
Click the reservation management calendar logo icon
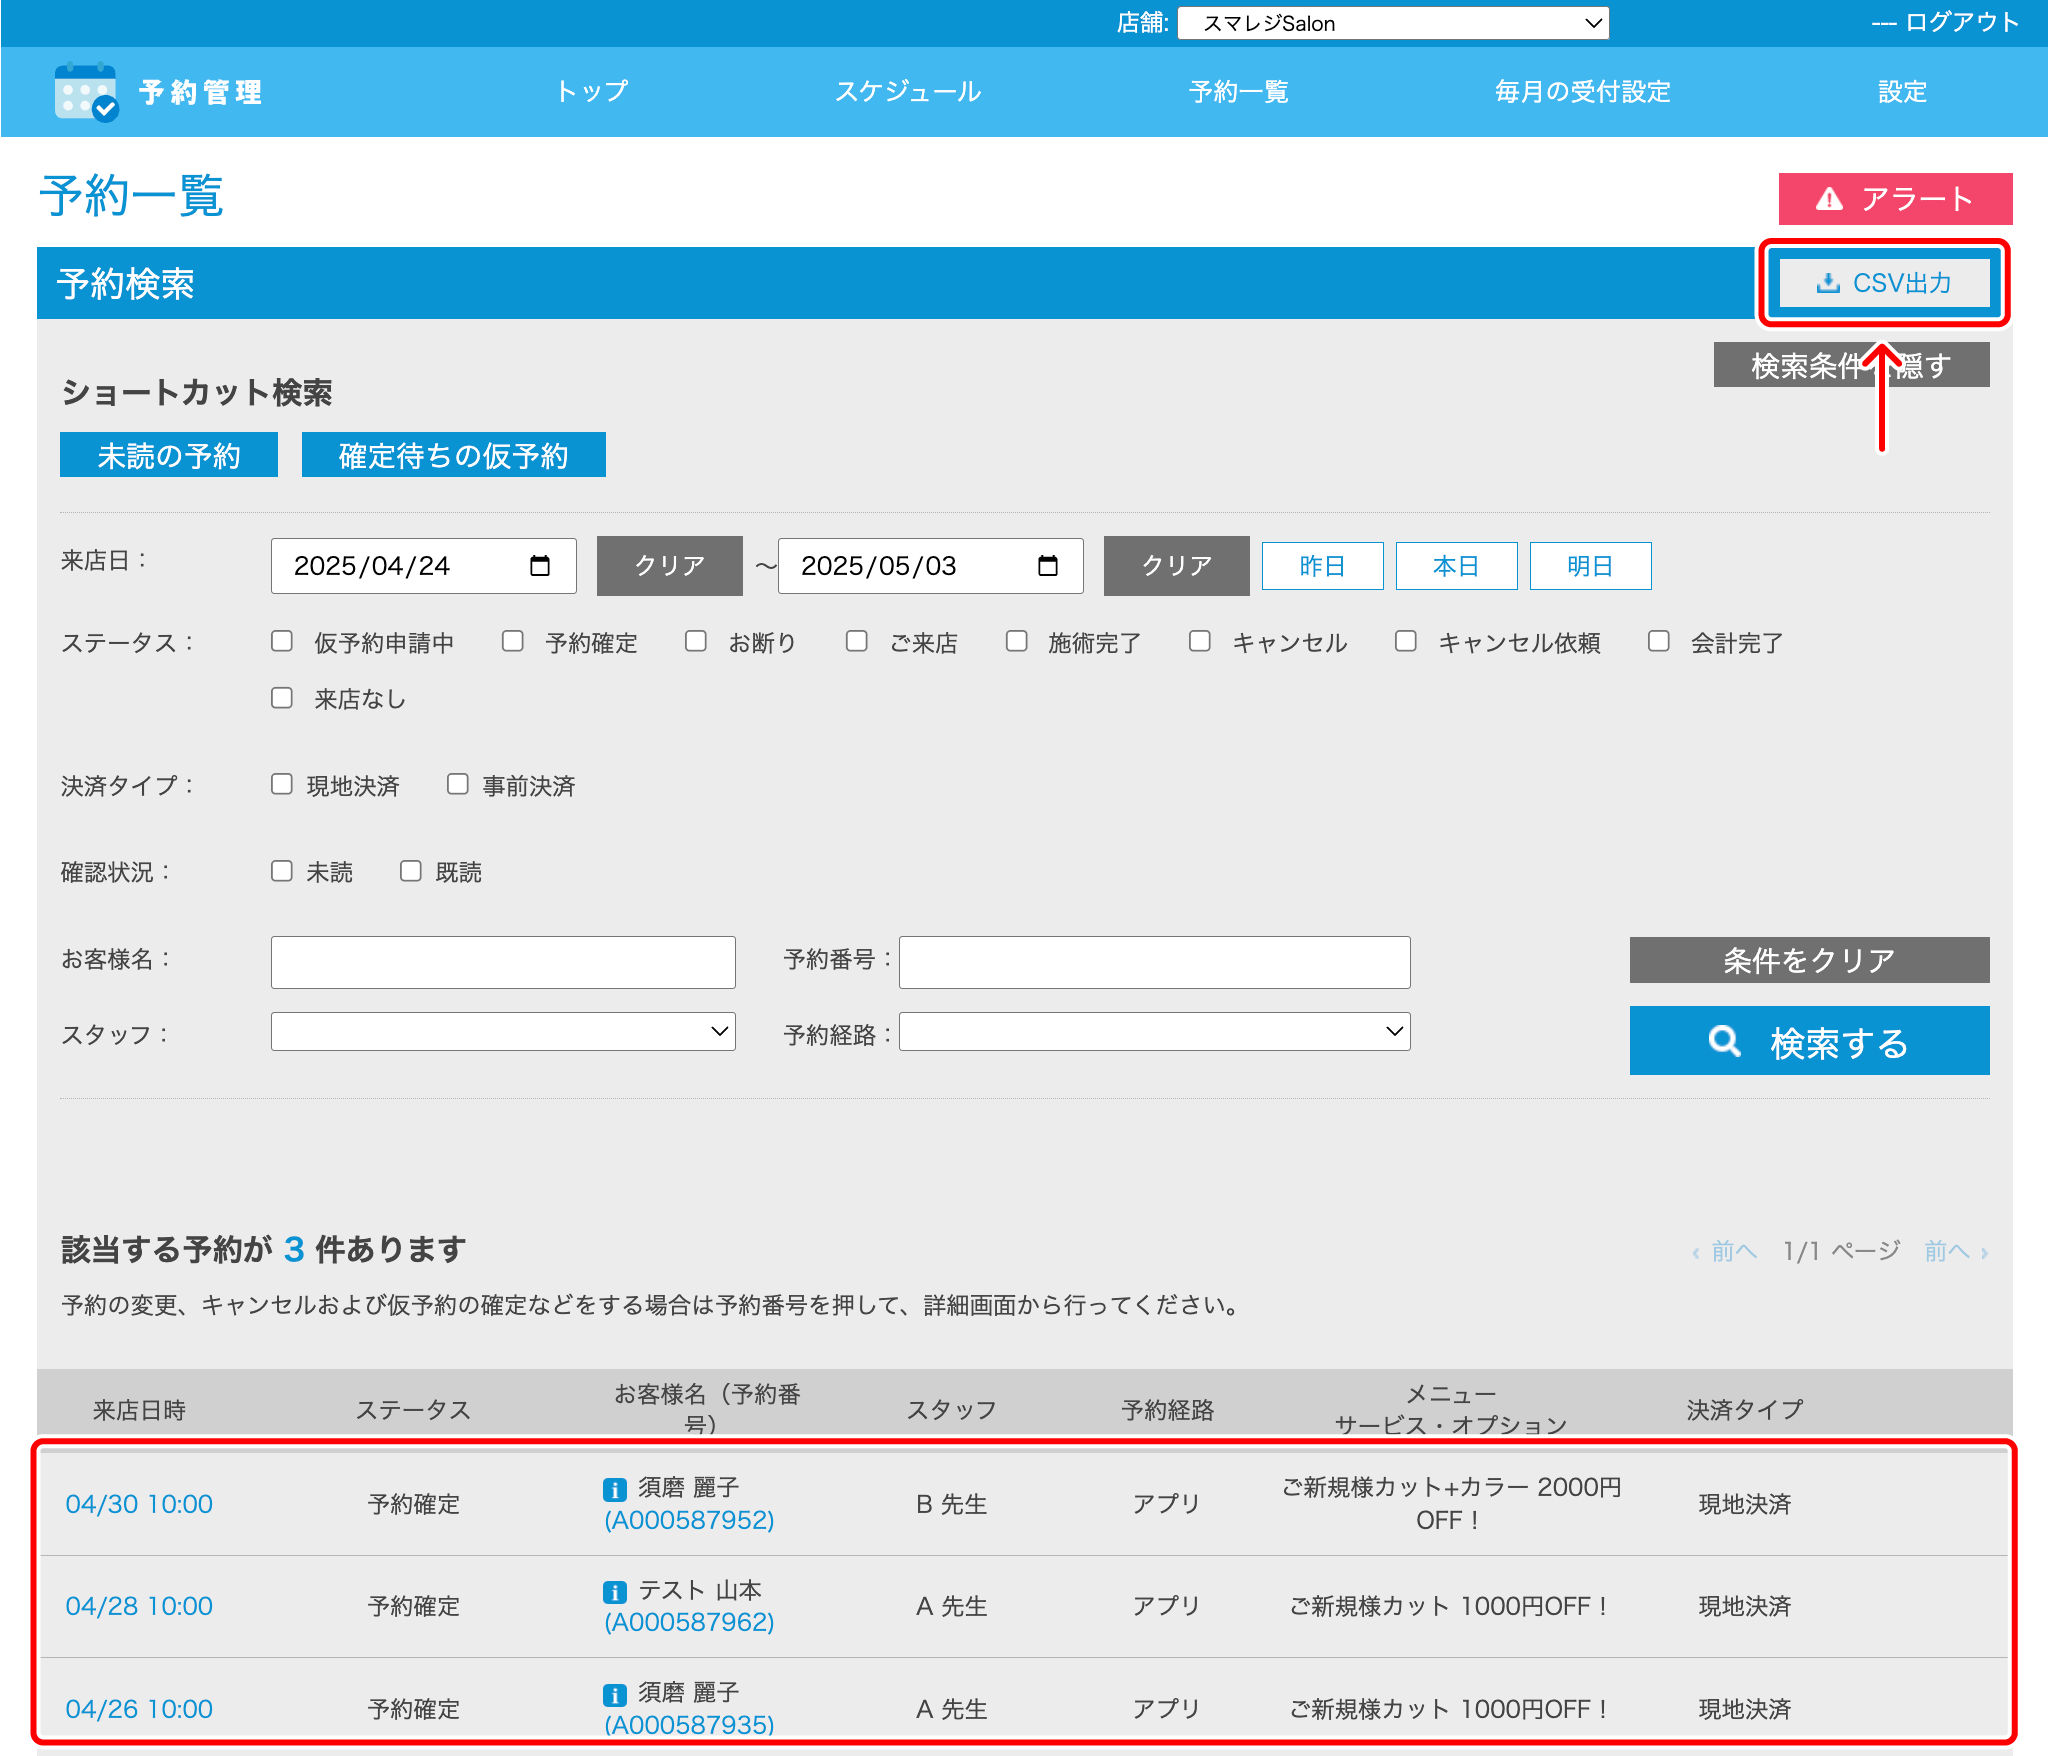coord(86,92)
